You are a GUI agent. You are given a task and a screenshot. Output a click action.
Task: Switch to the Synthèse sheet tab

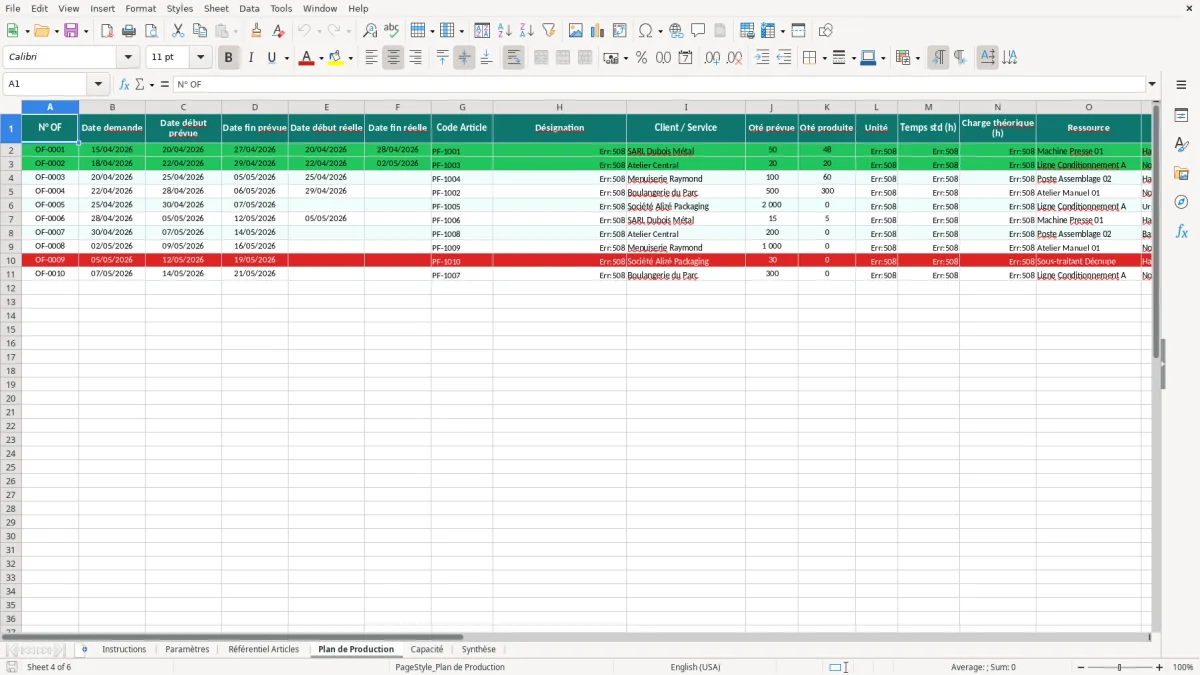pyautogui.click(x=479, y=649)
